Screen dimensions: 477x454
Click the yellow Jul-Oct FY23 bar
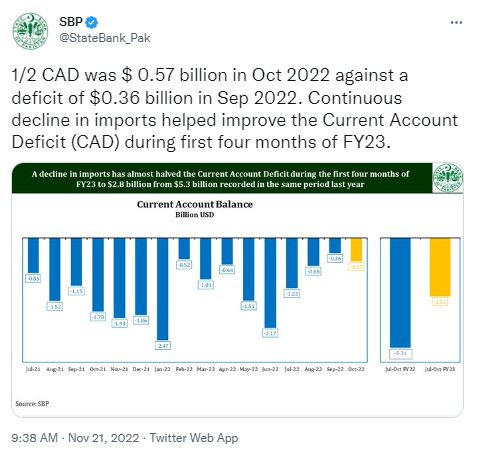coord(440,267)
